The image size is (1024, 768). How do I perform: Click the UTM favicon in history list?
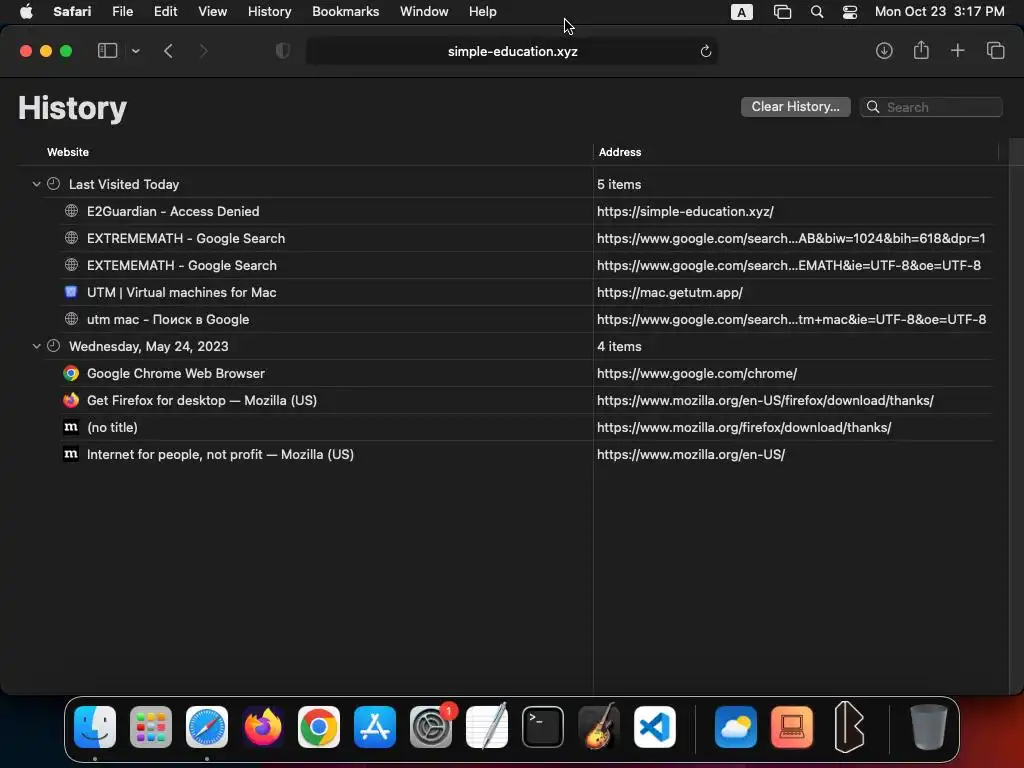pos(71,292)
